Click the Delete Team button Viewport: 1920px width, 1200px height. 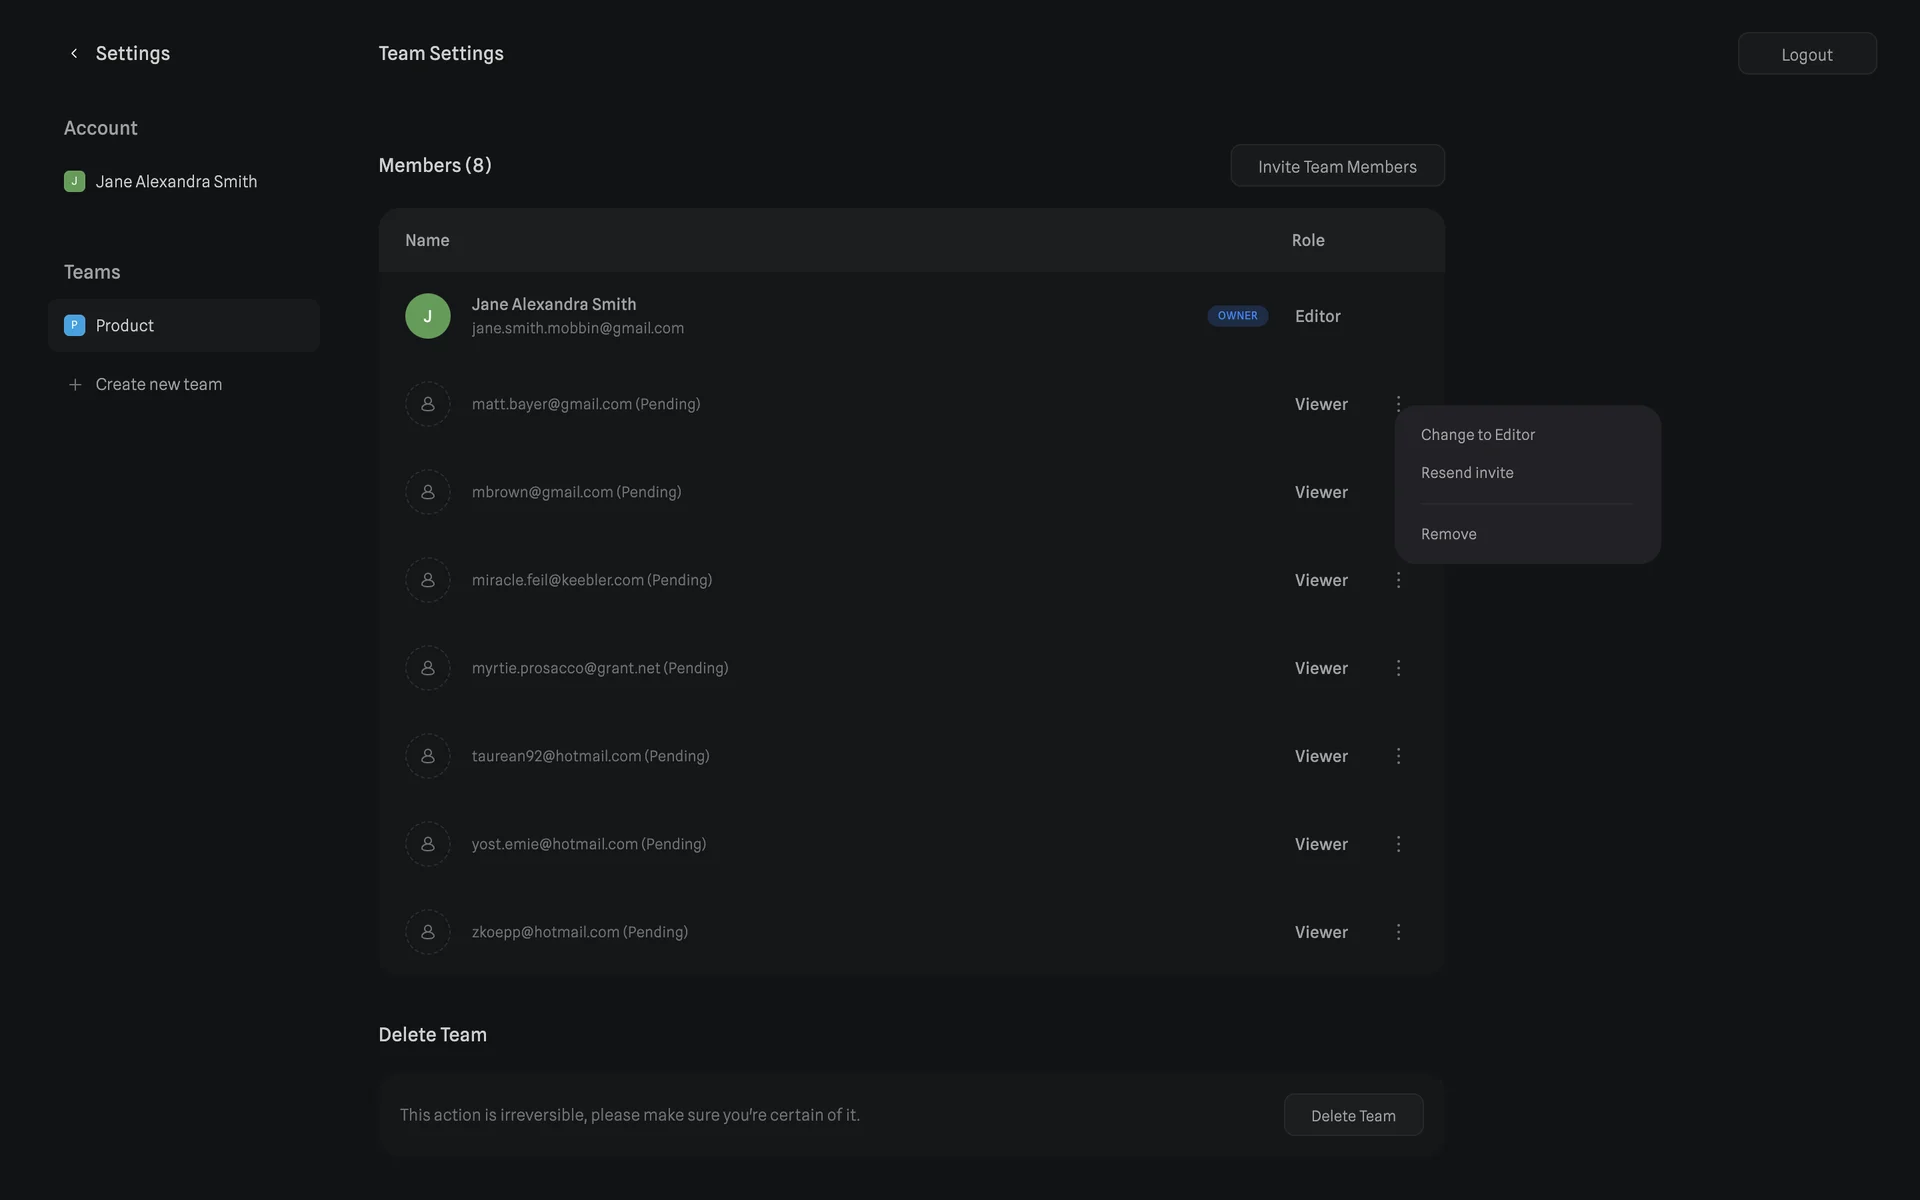point(1352,1115)
